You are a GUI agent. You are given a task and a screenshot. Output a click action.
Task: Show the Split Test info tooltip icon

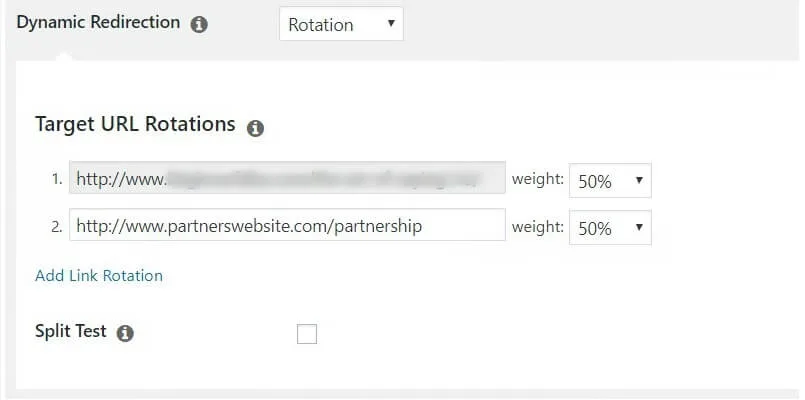click(125, 334)
